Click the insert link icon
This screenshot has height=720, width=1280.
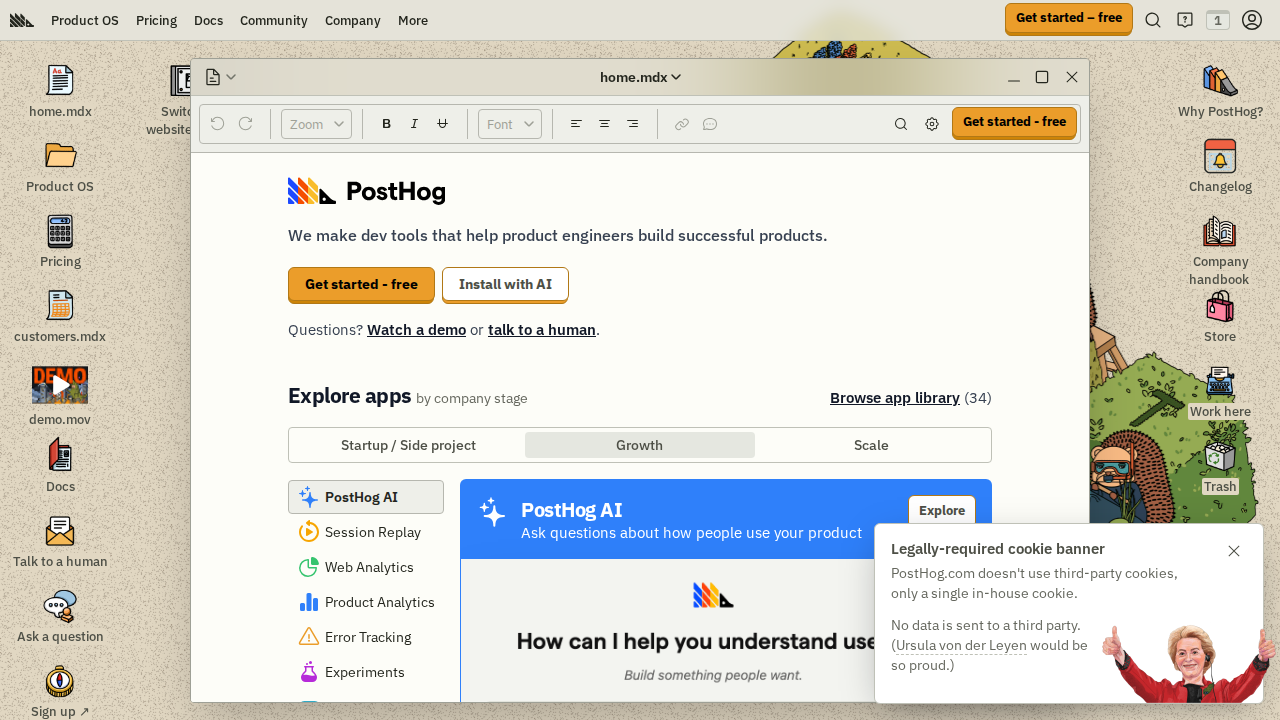tap(682, 124)
